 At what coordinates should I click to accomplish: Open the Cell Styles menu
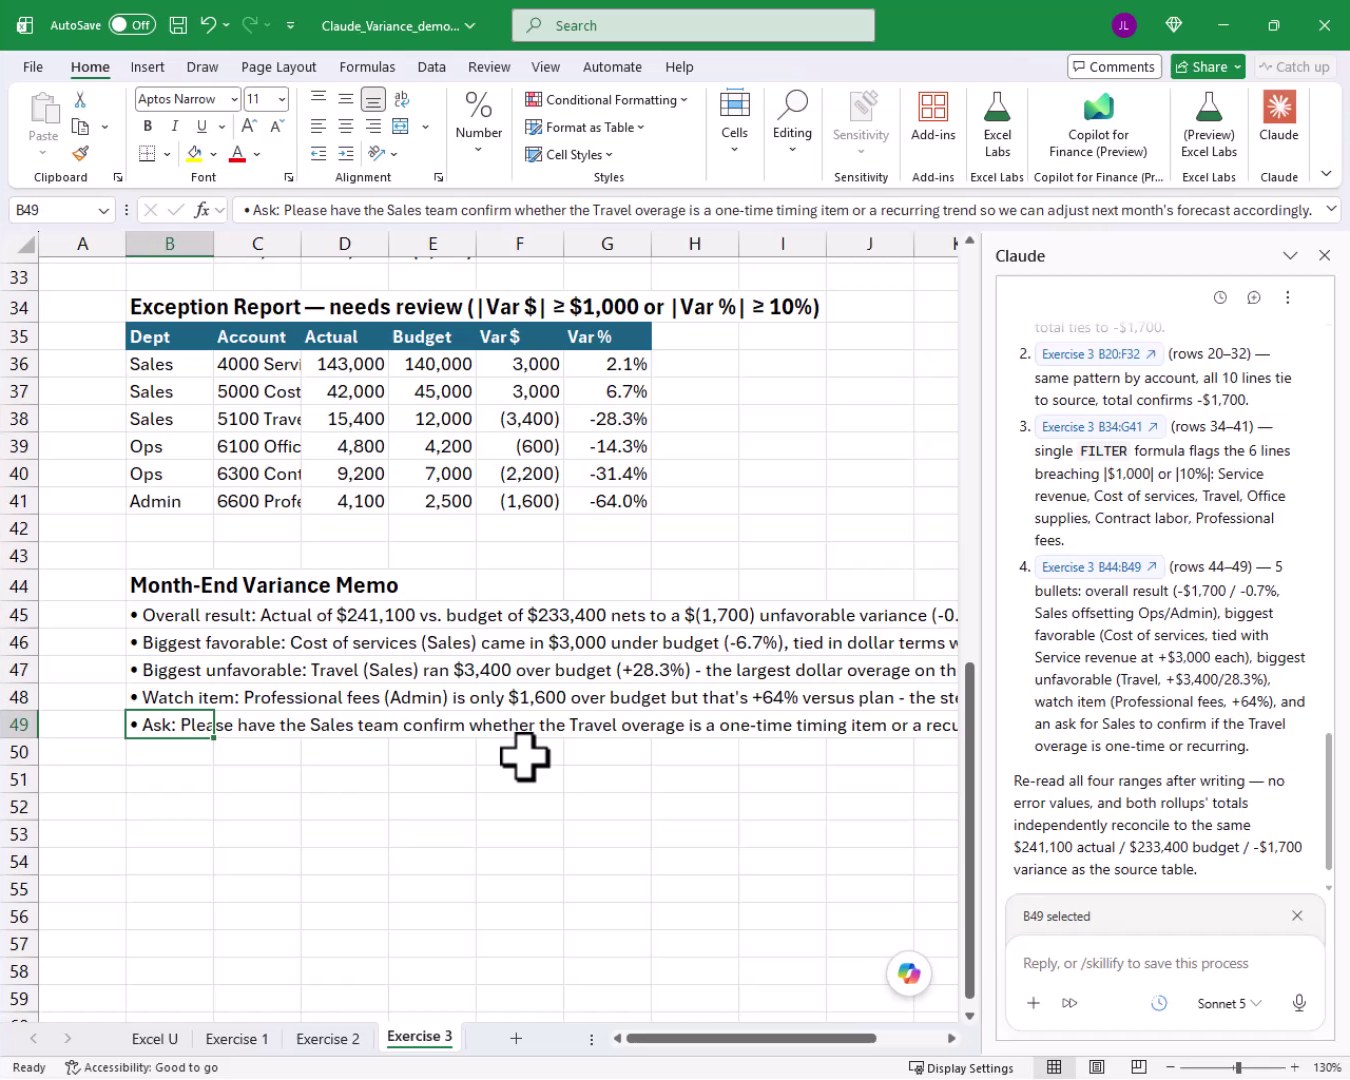click(569, 155)
